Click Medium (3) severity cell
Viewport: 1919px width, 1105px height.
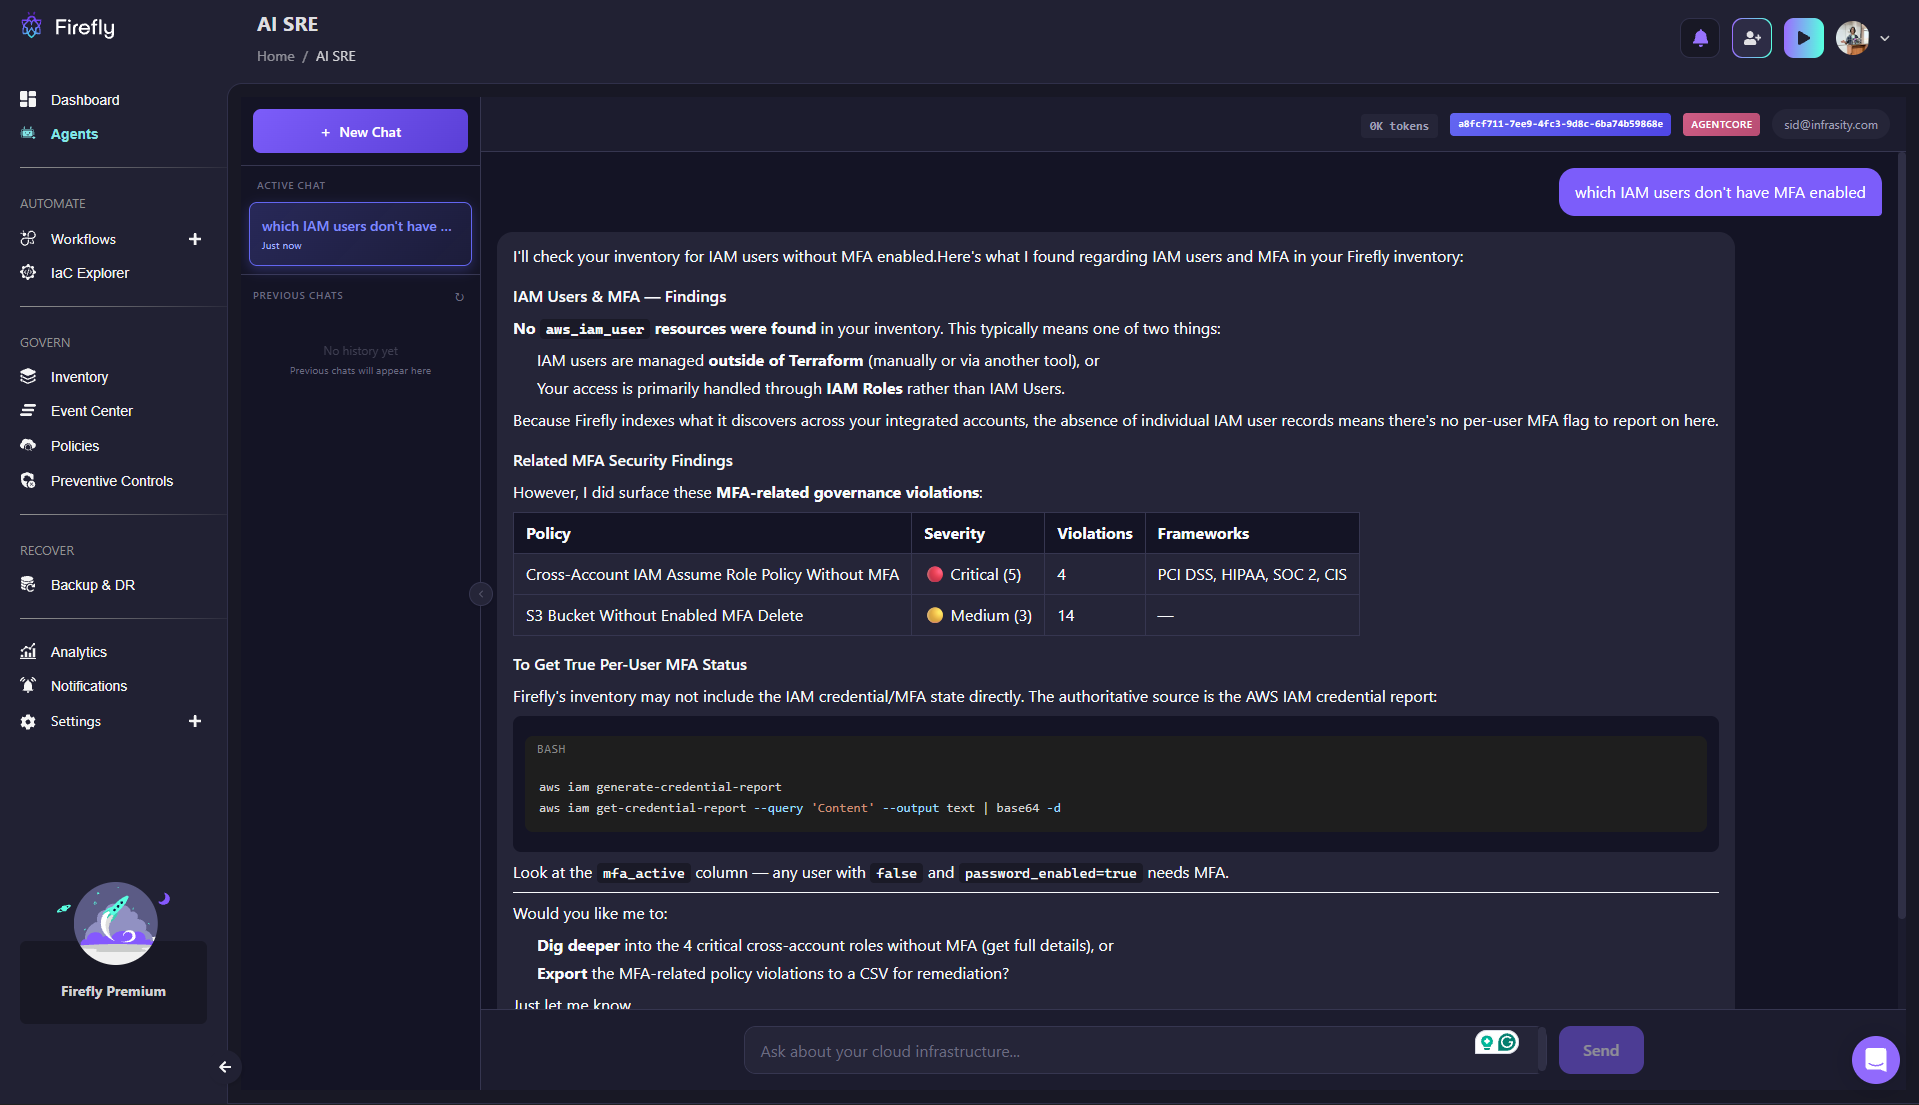(977, 615)
